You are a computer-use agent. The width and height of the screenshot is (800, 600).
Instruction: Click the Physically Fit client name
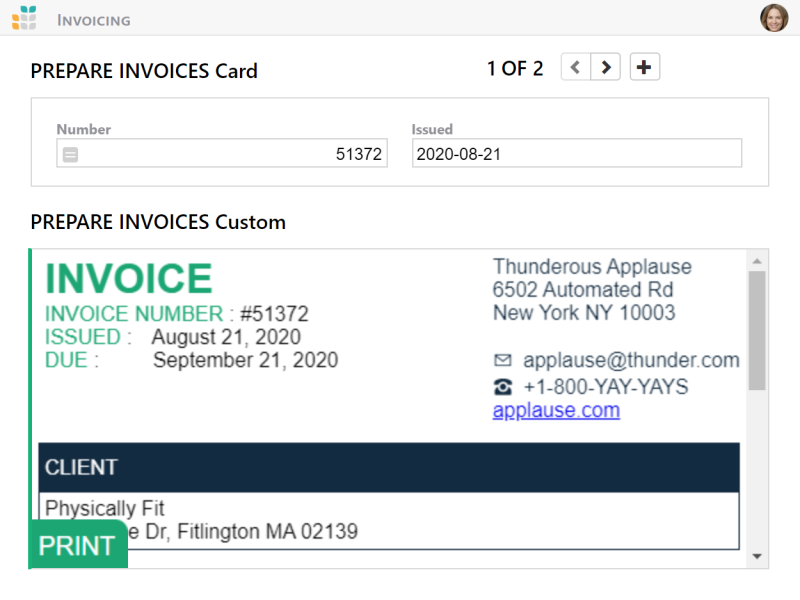point(105,509)
